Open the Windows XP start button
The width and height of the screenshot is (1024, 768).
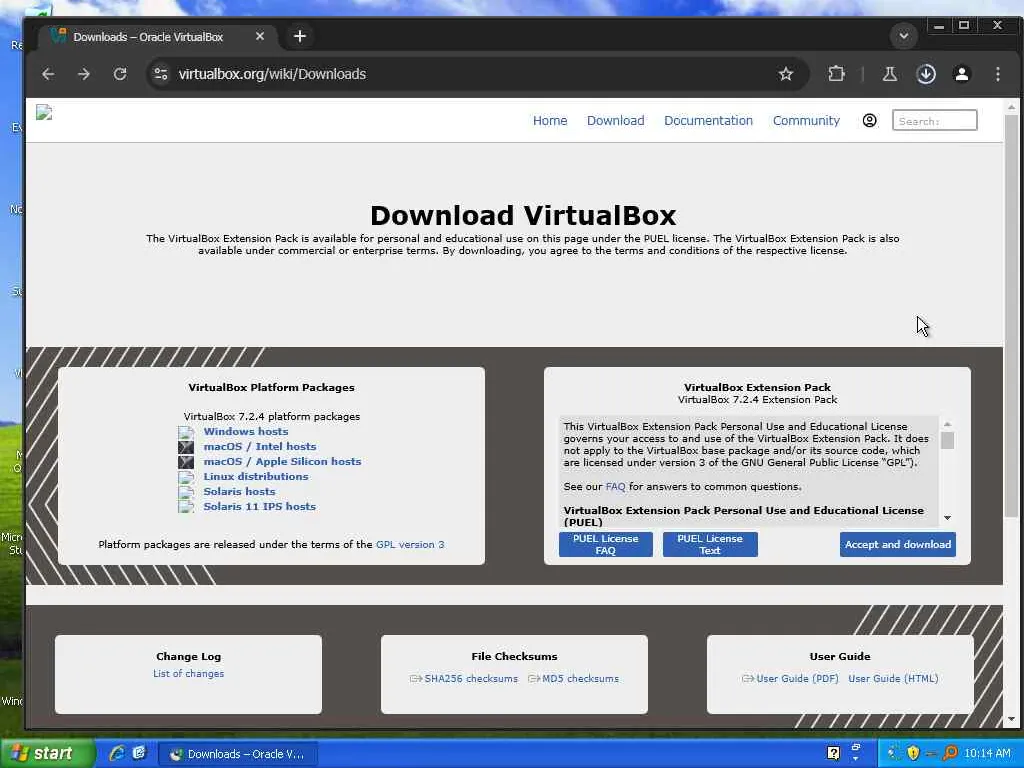tap(47, 754)
